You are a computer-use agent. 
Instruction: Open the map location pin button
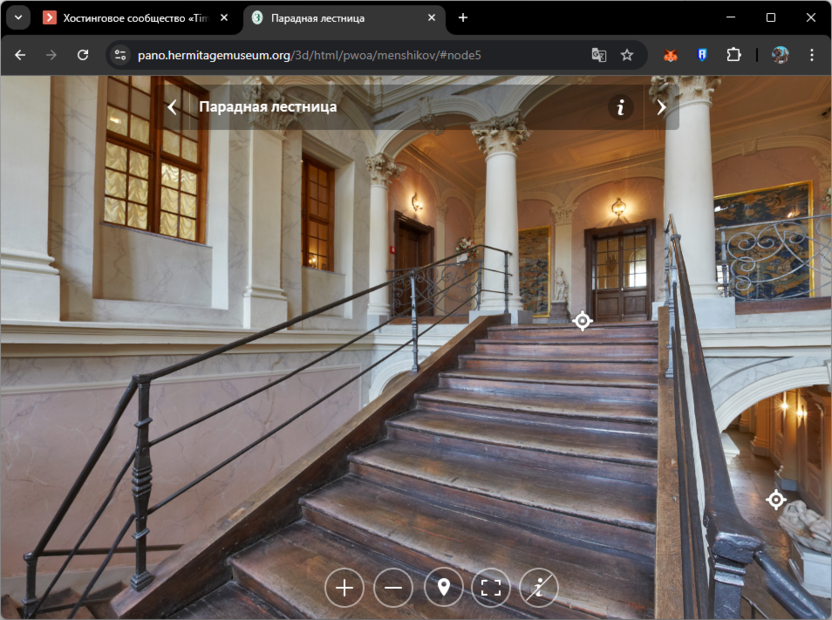point(443,588)
